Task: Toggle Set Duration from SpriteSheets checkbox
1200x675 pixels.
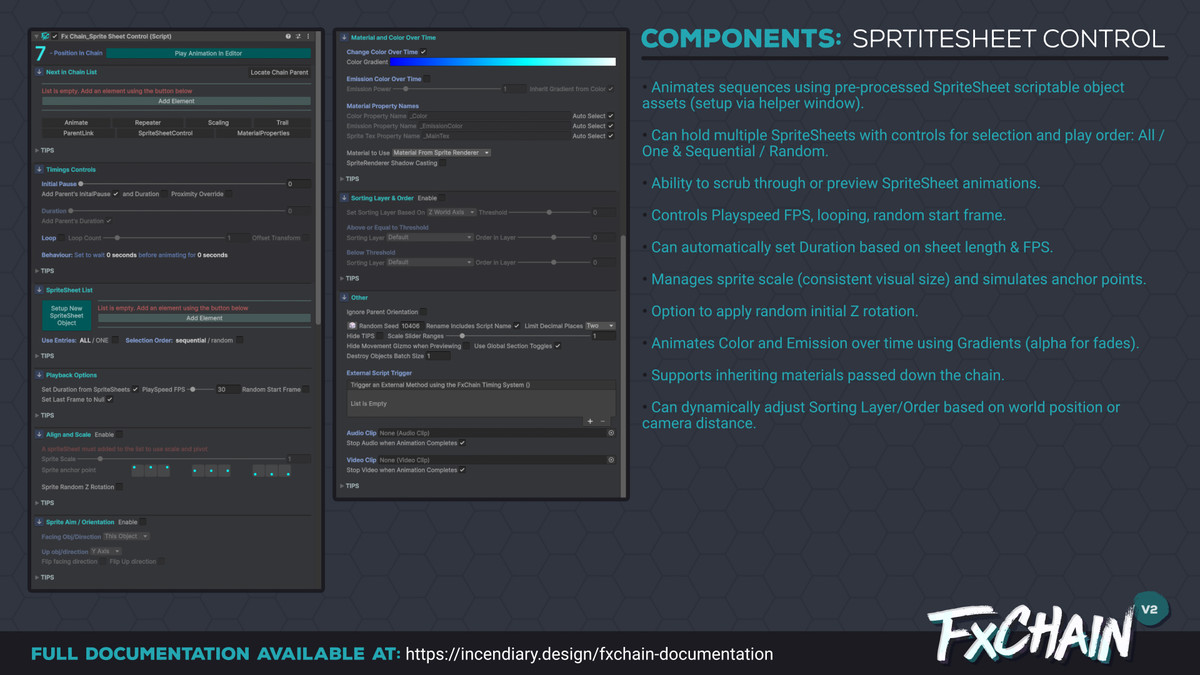Action: click(135, 389)
